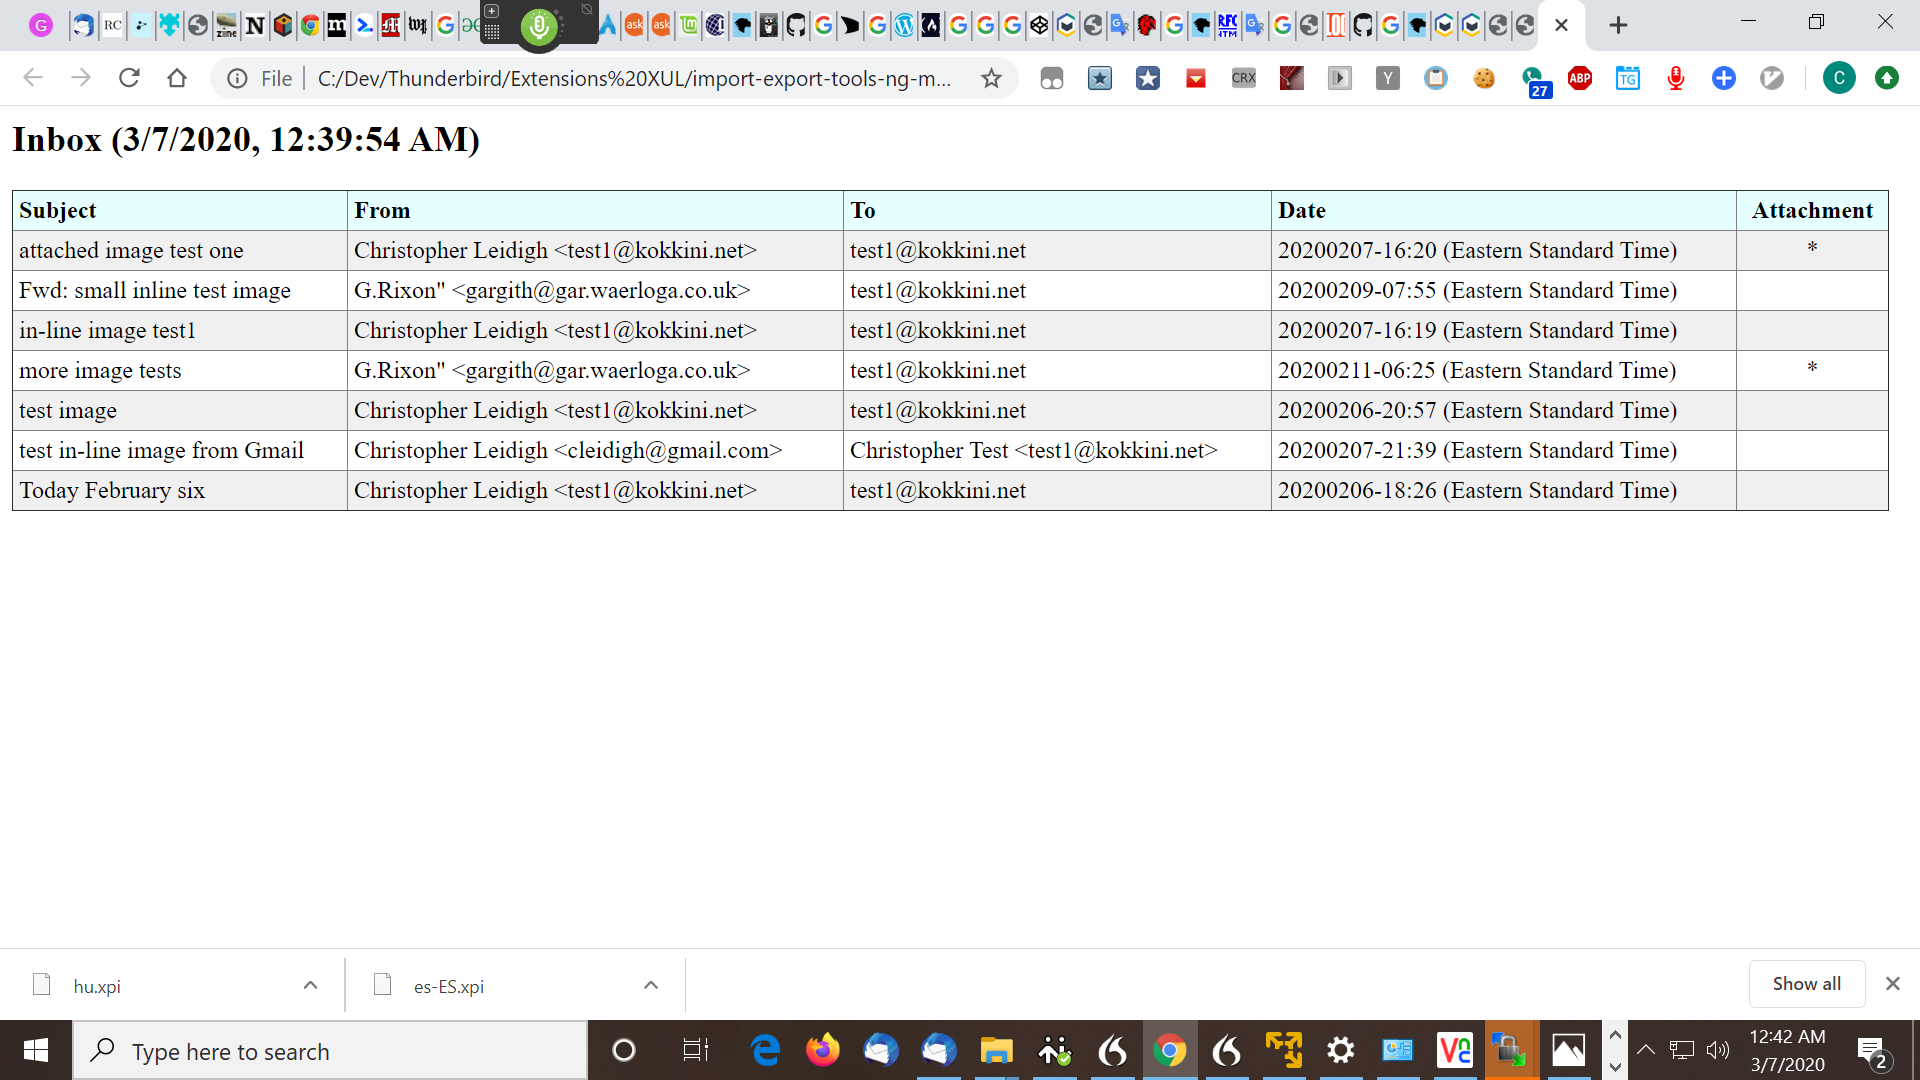This screenshot has height=1080, width=1920.
Task: Open the CRX extension icon
Action: [1244, 78]
